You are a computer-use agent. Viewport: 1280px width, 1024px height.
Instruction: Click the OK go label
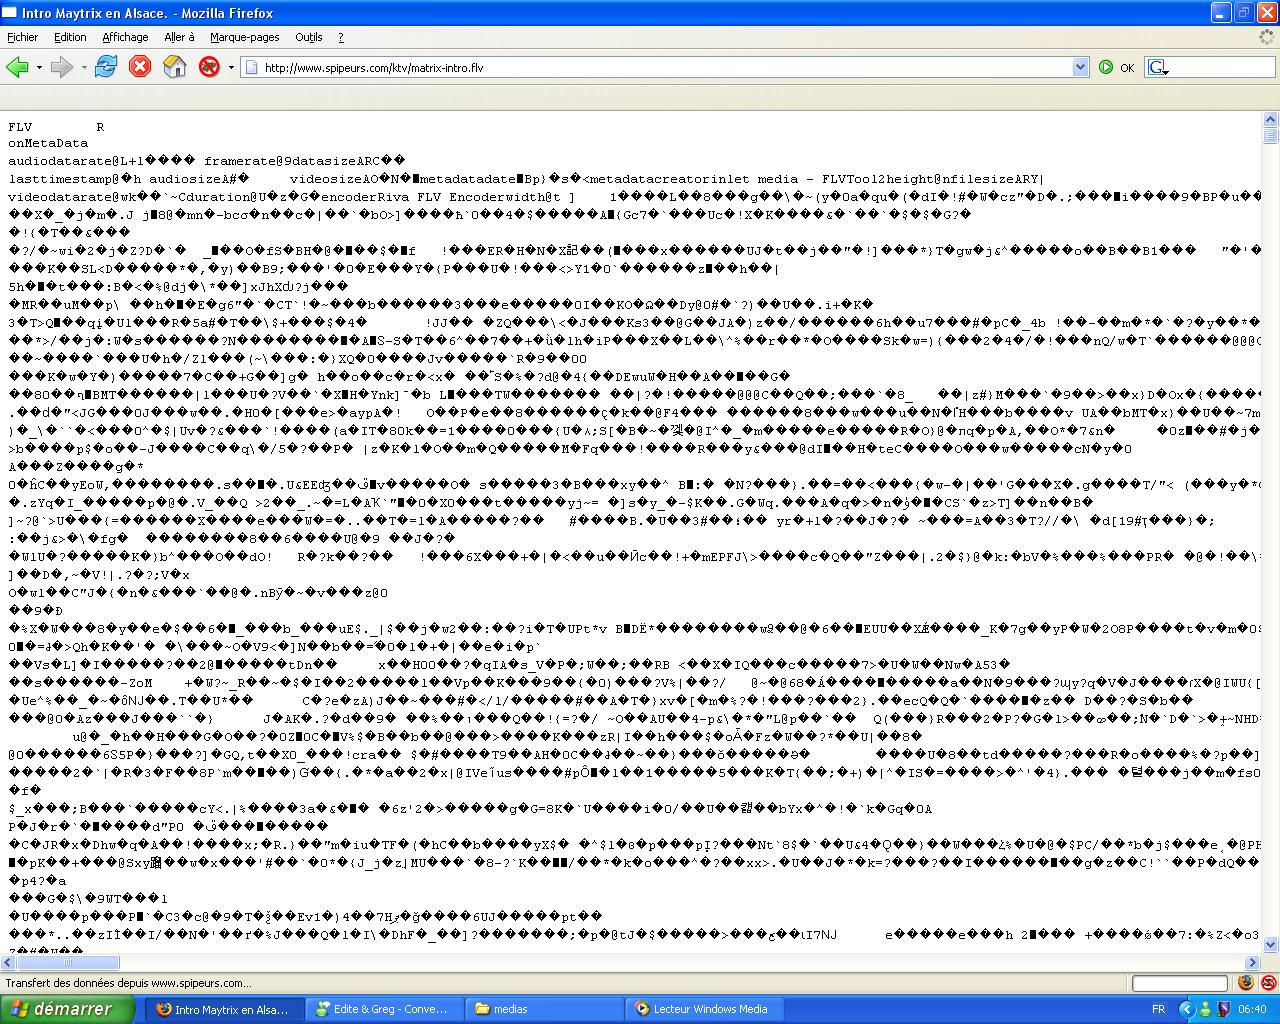1127,68
